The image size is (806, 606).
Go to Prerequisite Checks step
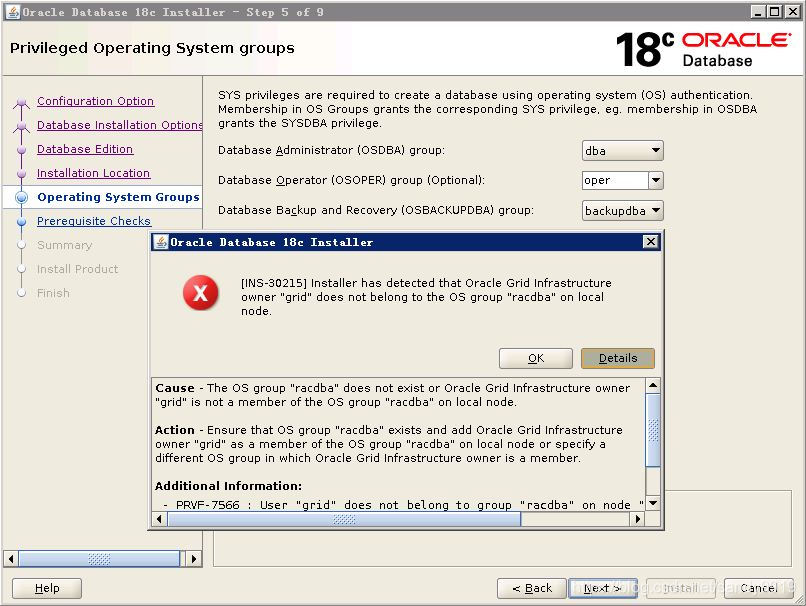click(94, 221)
